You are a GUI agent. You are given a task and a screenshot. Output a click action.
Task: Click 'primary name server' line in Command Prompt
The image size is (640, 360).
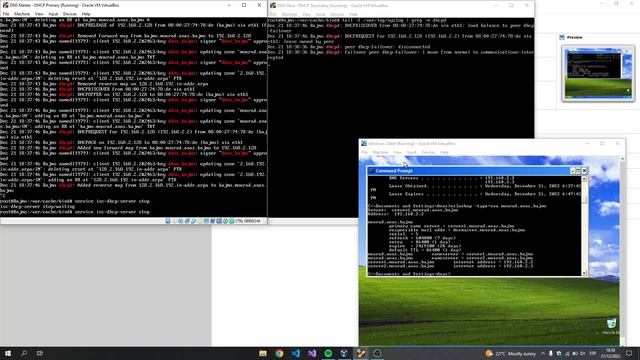[451, 226]
